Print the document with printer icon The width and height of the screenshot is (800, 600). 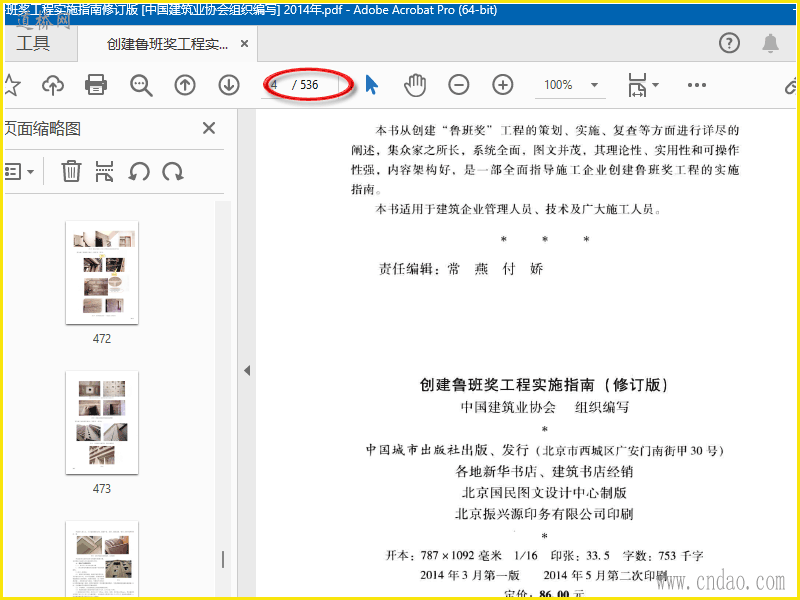96,85
